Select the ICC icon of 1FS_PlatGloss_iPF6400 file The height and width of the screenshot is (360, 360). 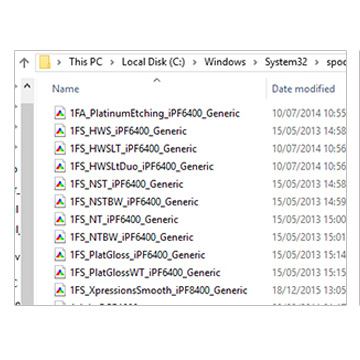pyautogui.click(x=60, y=255)
